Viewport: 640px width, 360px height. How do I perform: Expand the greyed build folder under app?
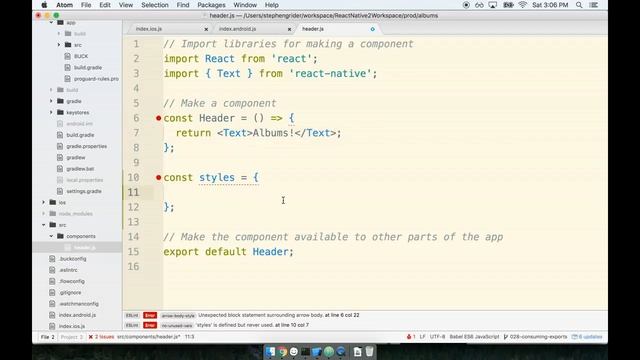(x=59, y=34)
